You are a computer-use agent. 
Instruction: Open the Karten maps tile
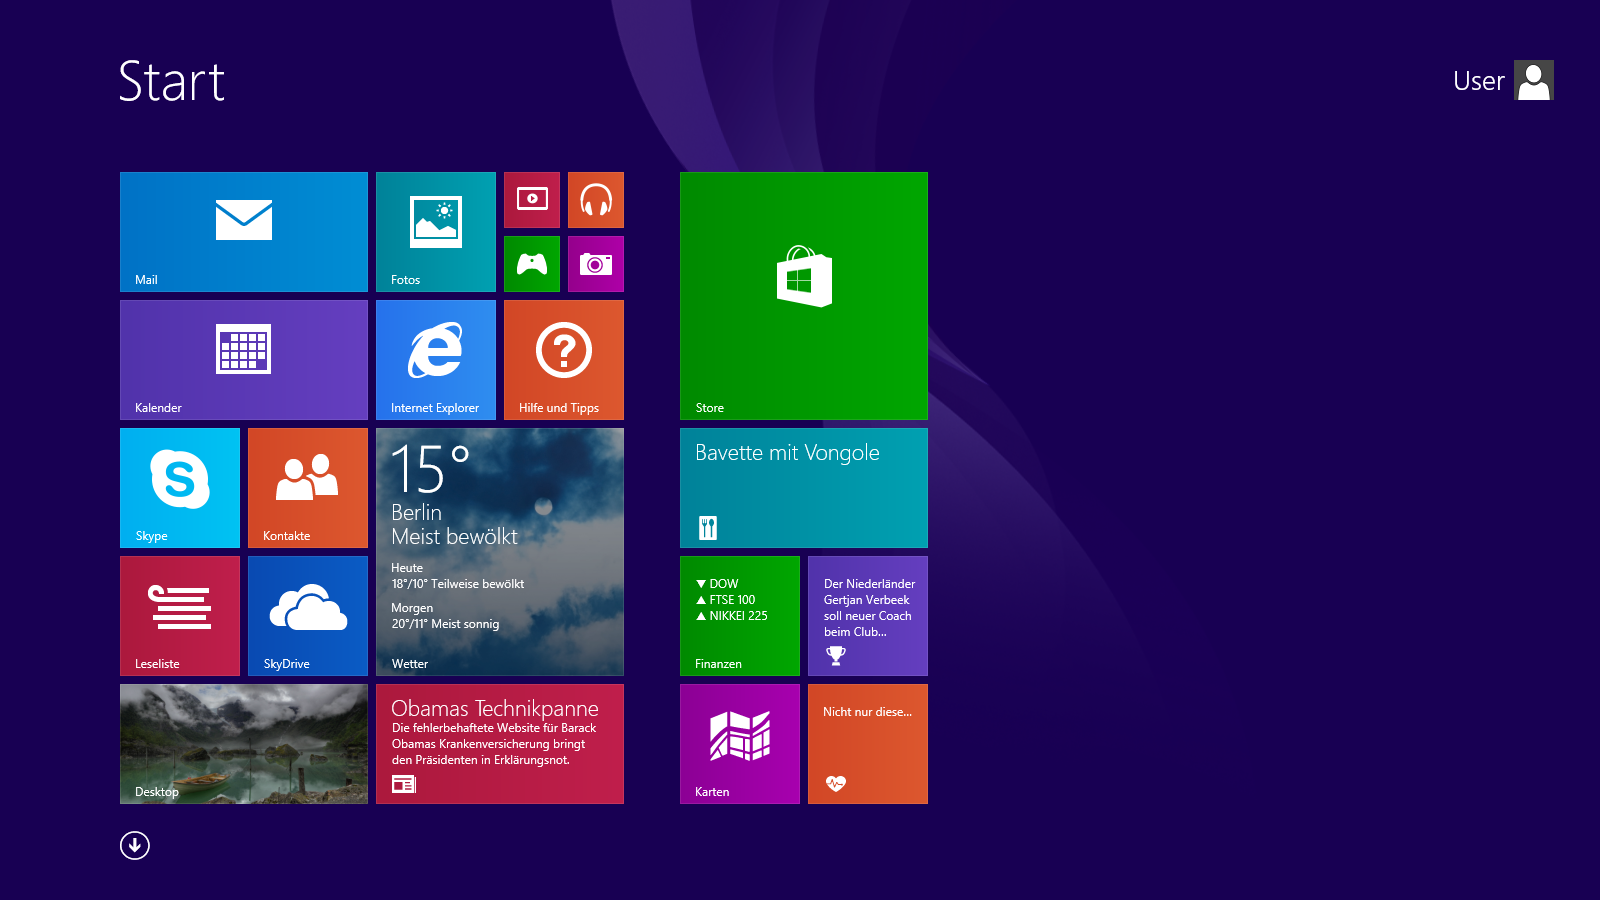click(740, 744)
